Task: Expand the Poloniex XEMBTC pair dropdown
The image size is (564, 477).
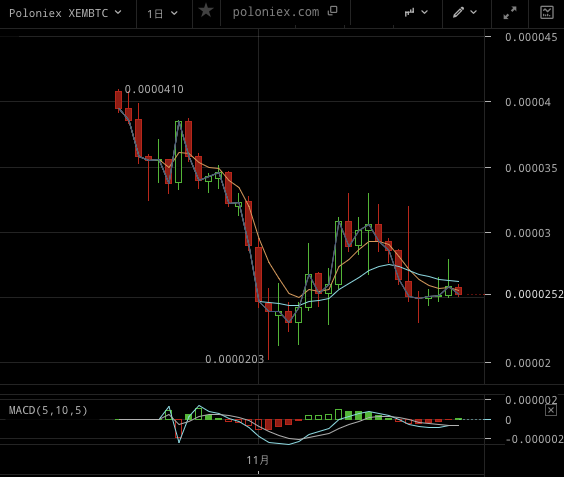Action: pyautogui.click(x=65, y=13)
